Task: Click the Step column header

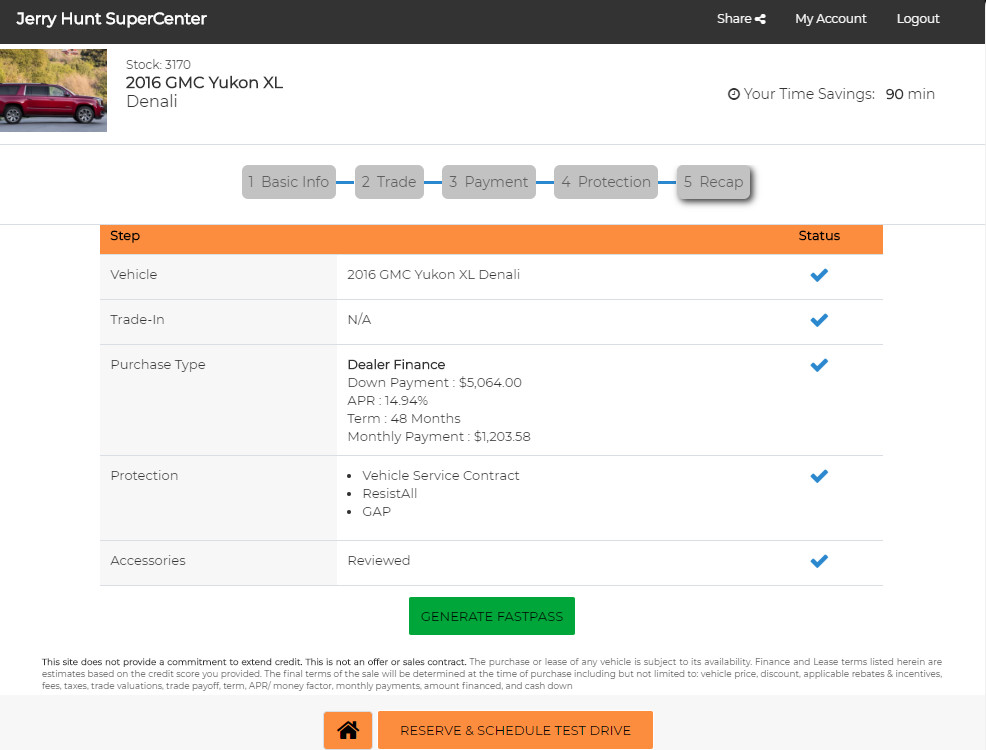Action: tap(125, 236)
